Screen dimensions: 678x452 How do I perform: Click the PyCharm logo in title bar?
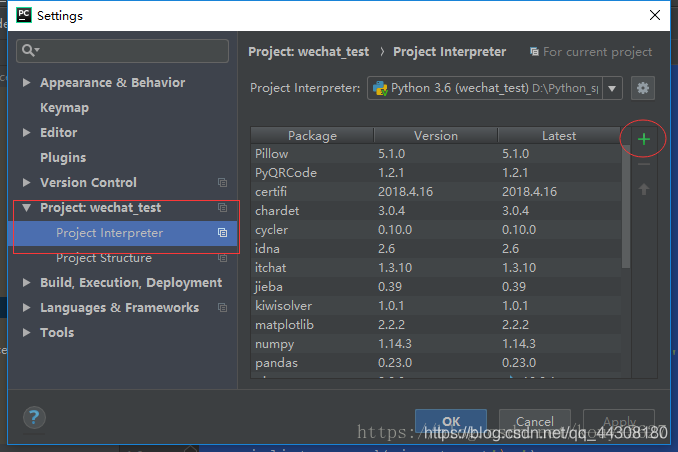pyautogui.click(x=24, y=15)
